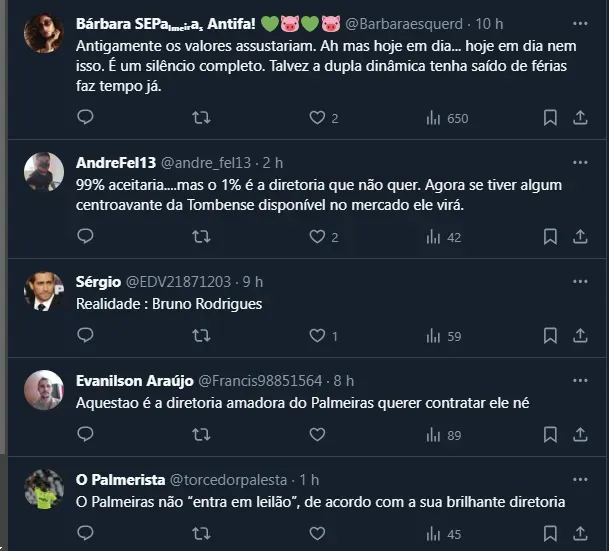Reply to Evanilson Araújo's tweet
The image size is (609, 551).
pos(85,435)
